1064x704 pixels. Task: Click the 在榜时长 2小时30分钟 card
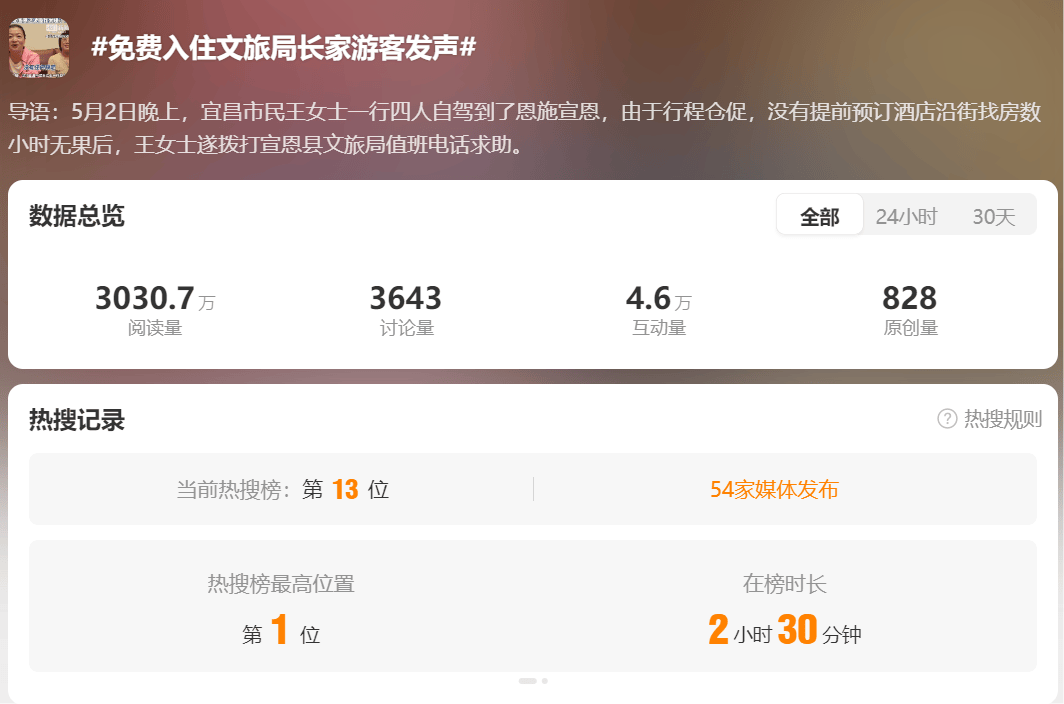784,608
